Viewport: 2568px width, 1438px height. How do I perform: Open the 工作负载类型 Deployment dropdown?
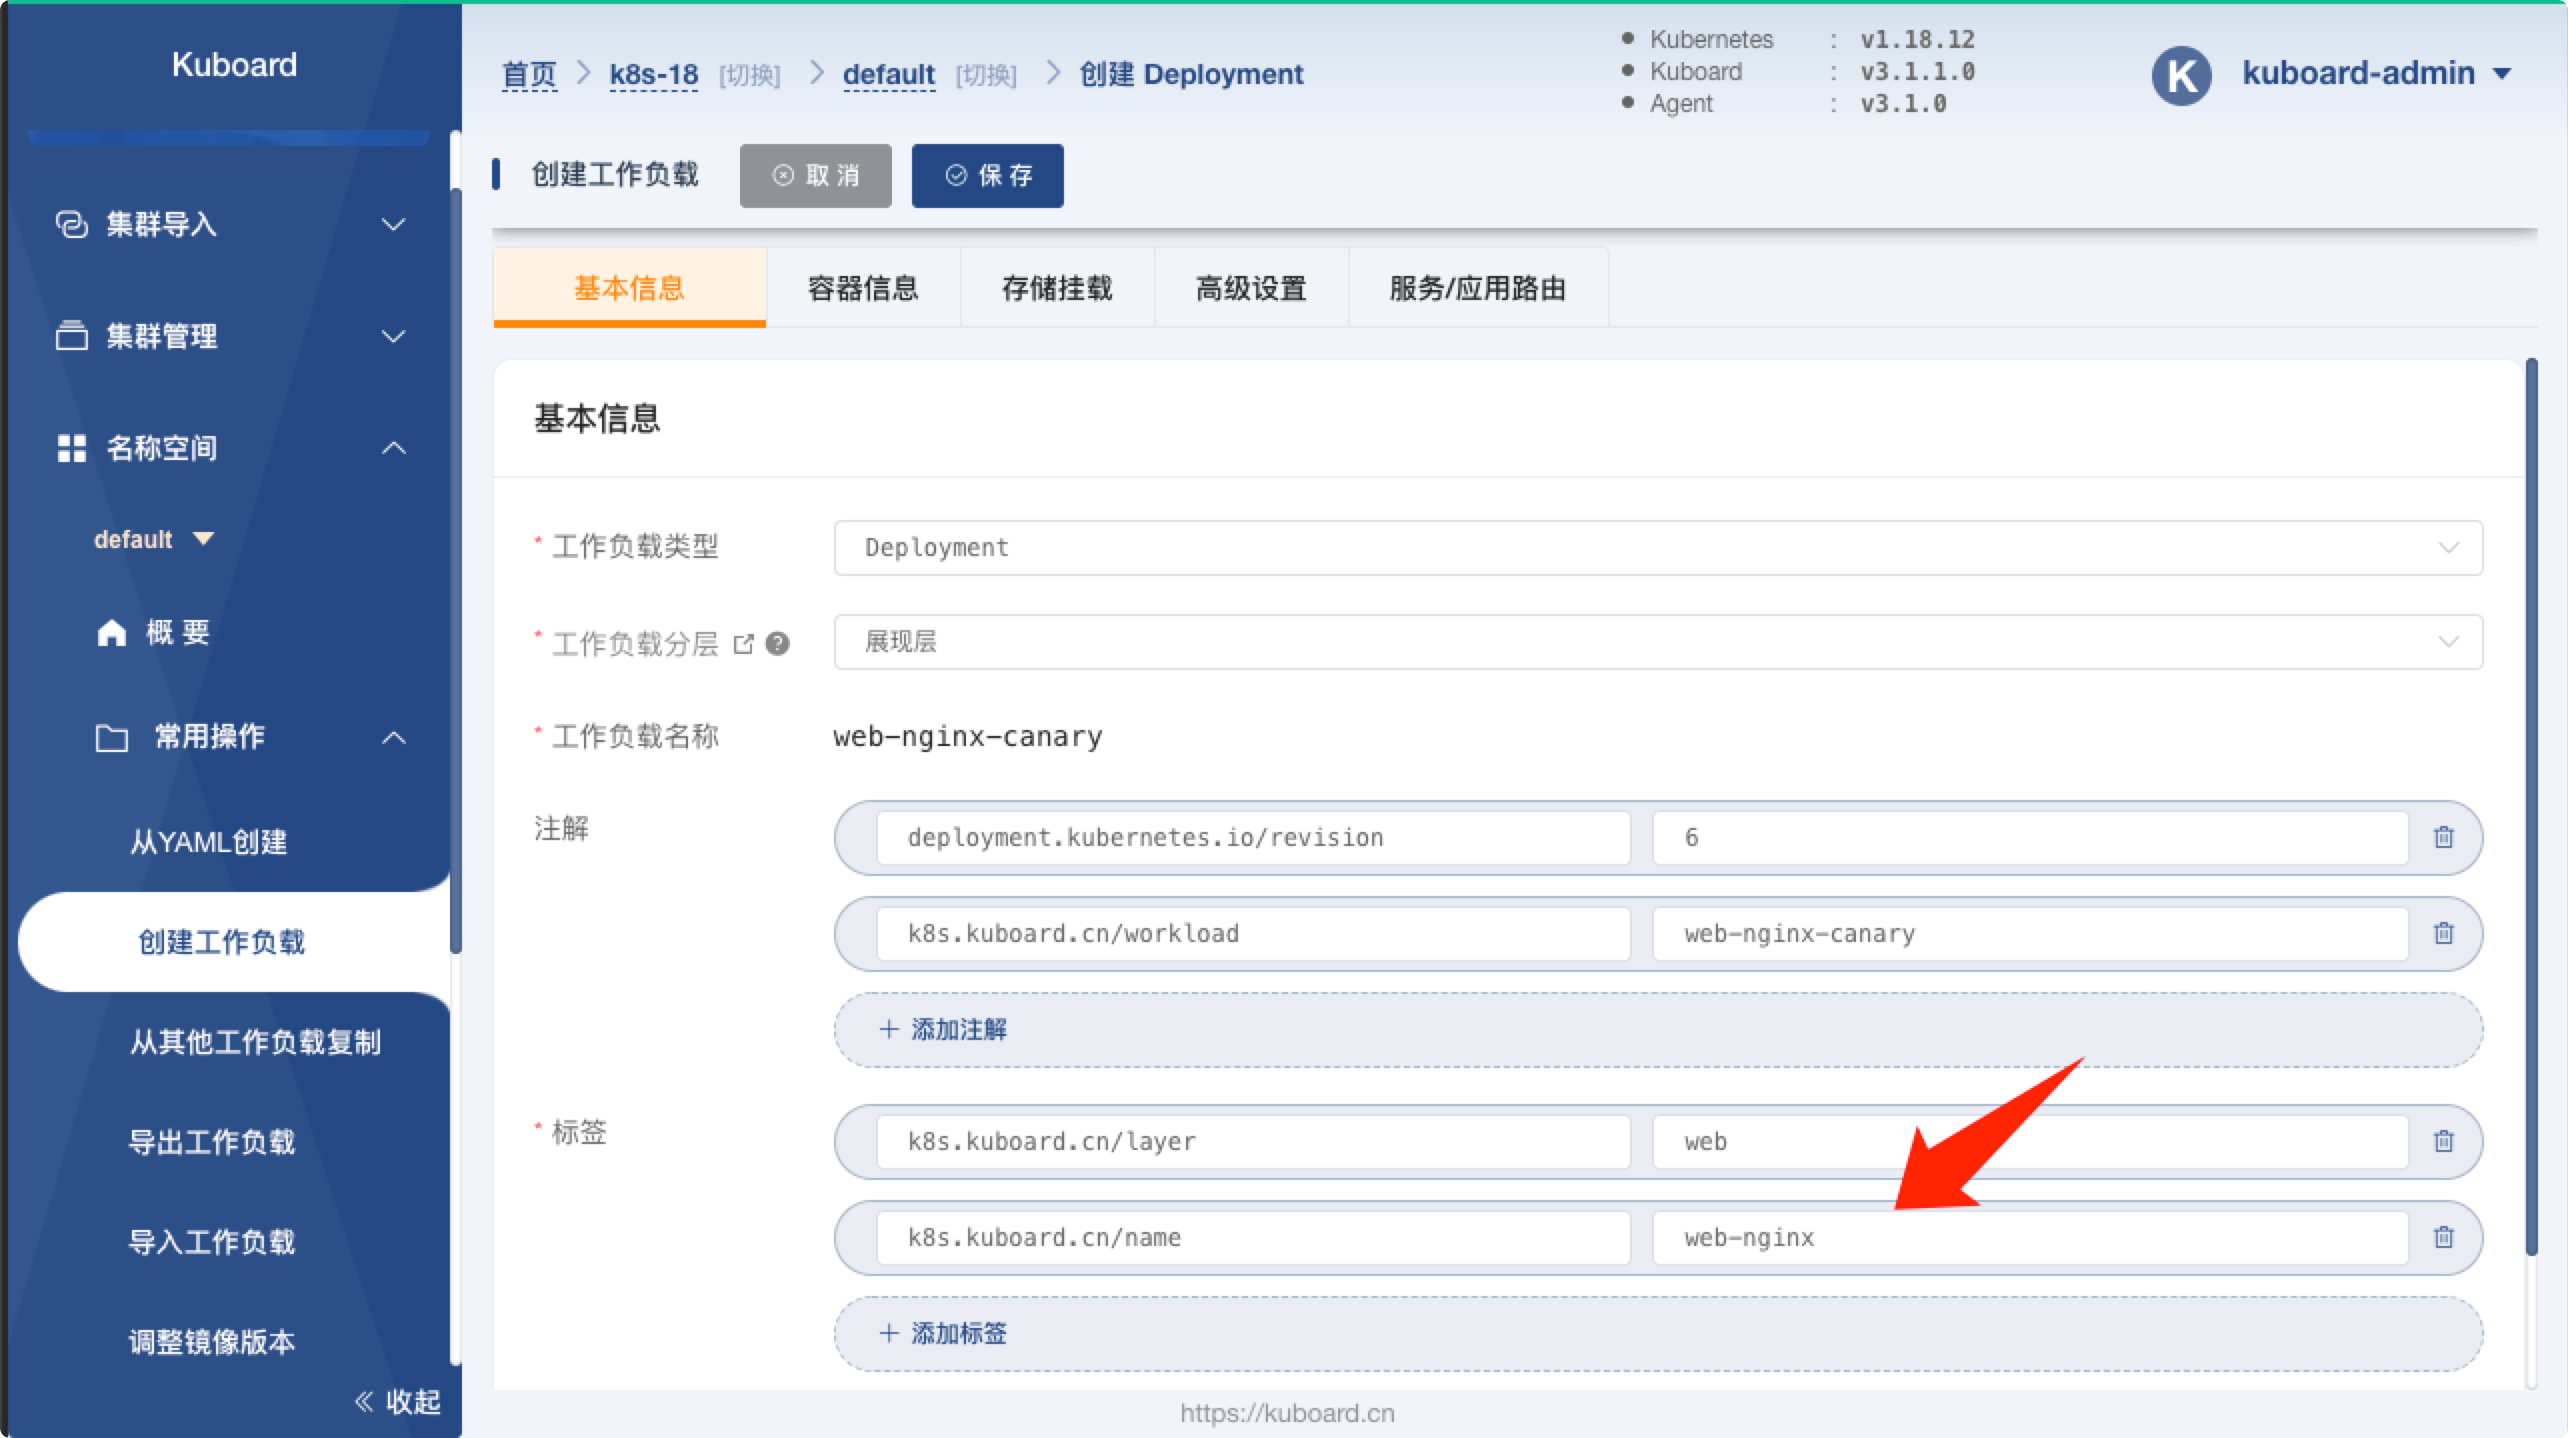click(1657, 548)
